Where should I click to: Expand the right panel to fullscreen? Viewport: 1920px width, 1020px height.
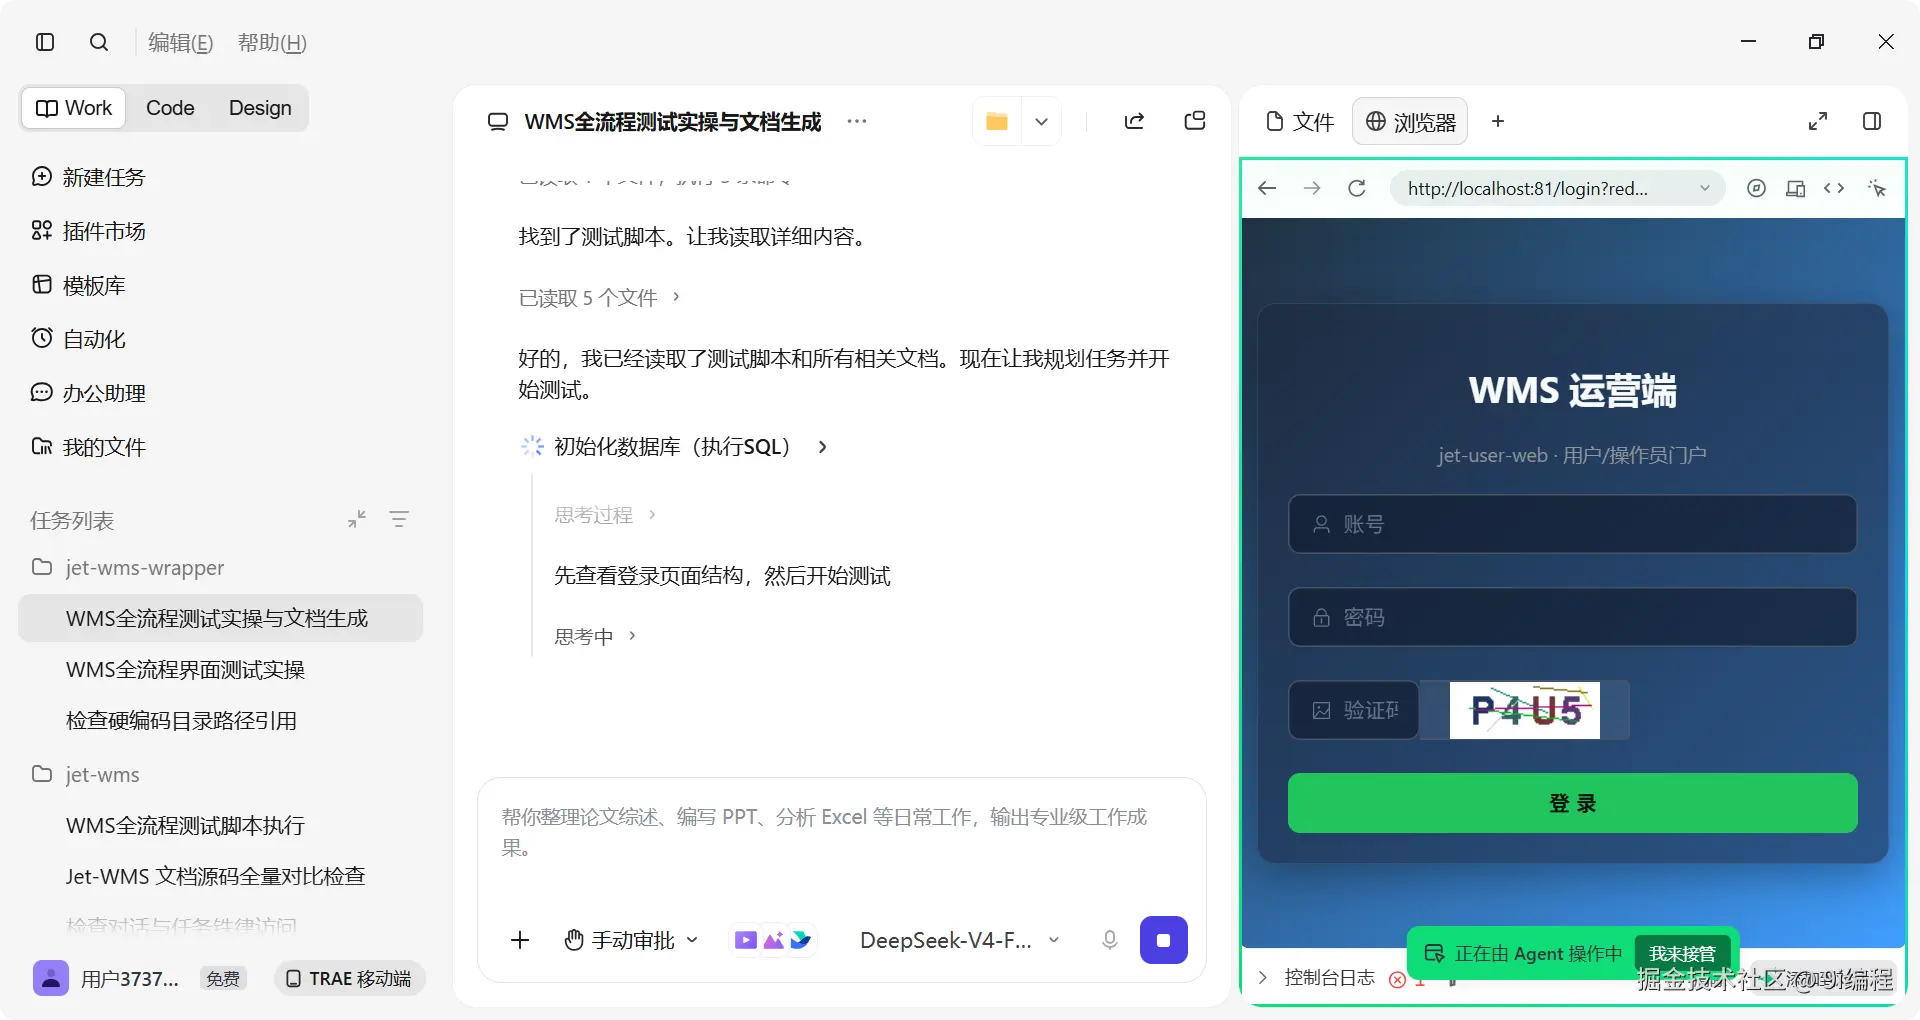pyautogui.click(x=1818, y=121)
